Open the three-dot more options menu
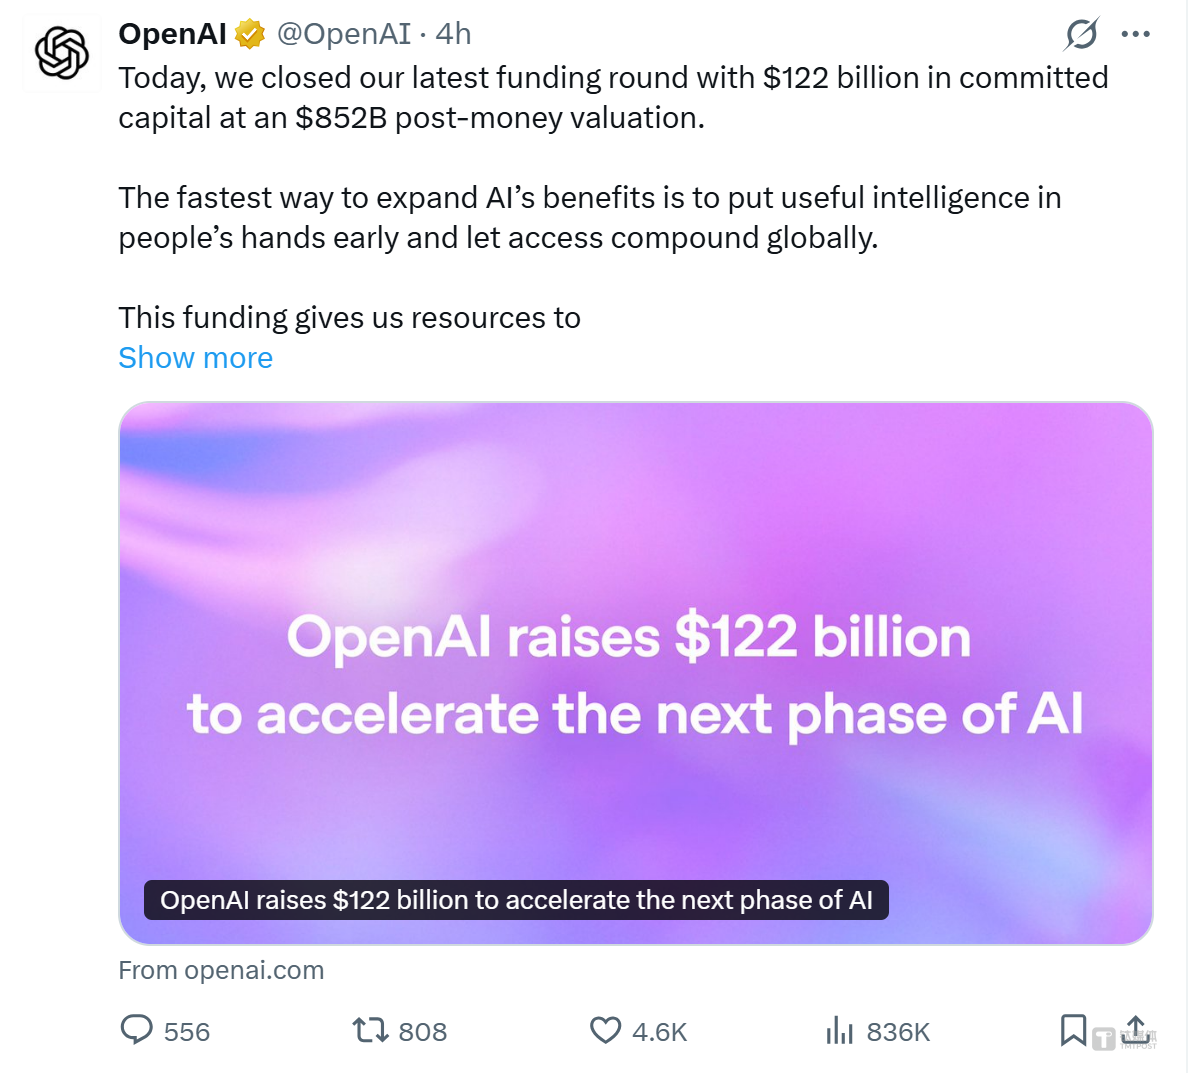 (x=1135, y=34)
